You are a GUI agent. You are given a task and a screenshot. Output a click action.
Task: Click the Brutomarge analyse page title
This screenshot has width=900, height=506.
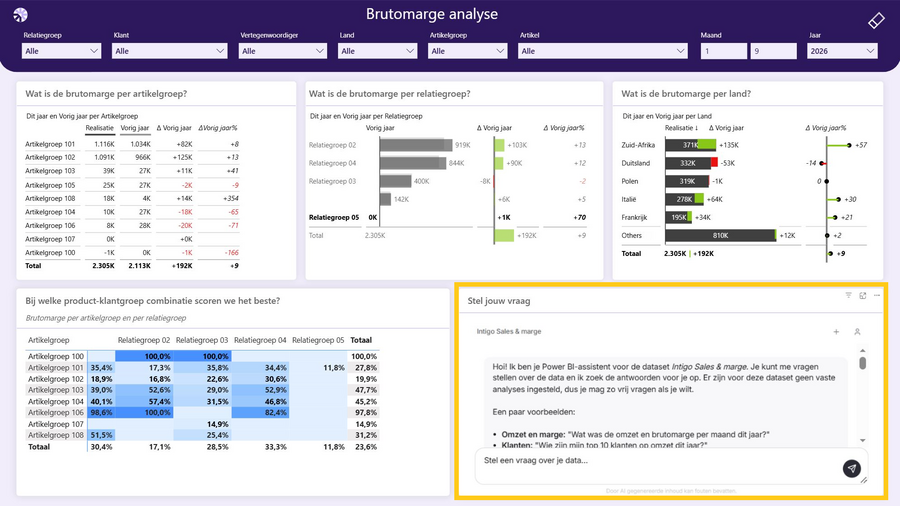pos(432,14)
